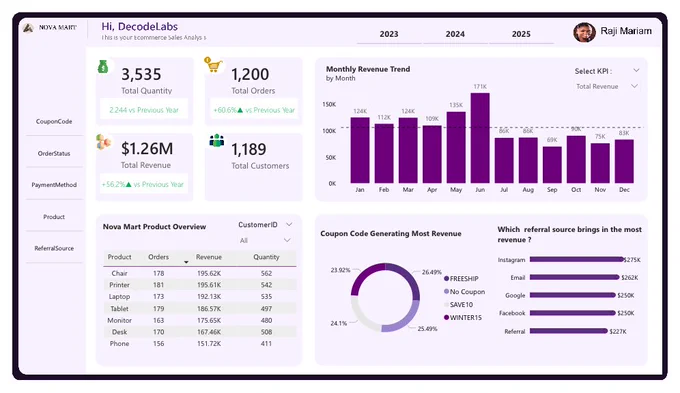The image size is (680, 393).
Task: Select the Google referral bar
Action: point(572,295)
